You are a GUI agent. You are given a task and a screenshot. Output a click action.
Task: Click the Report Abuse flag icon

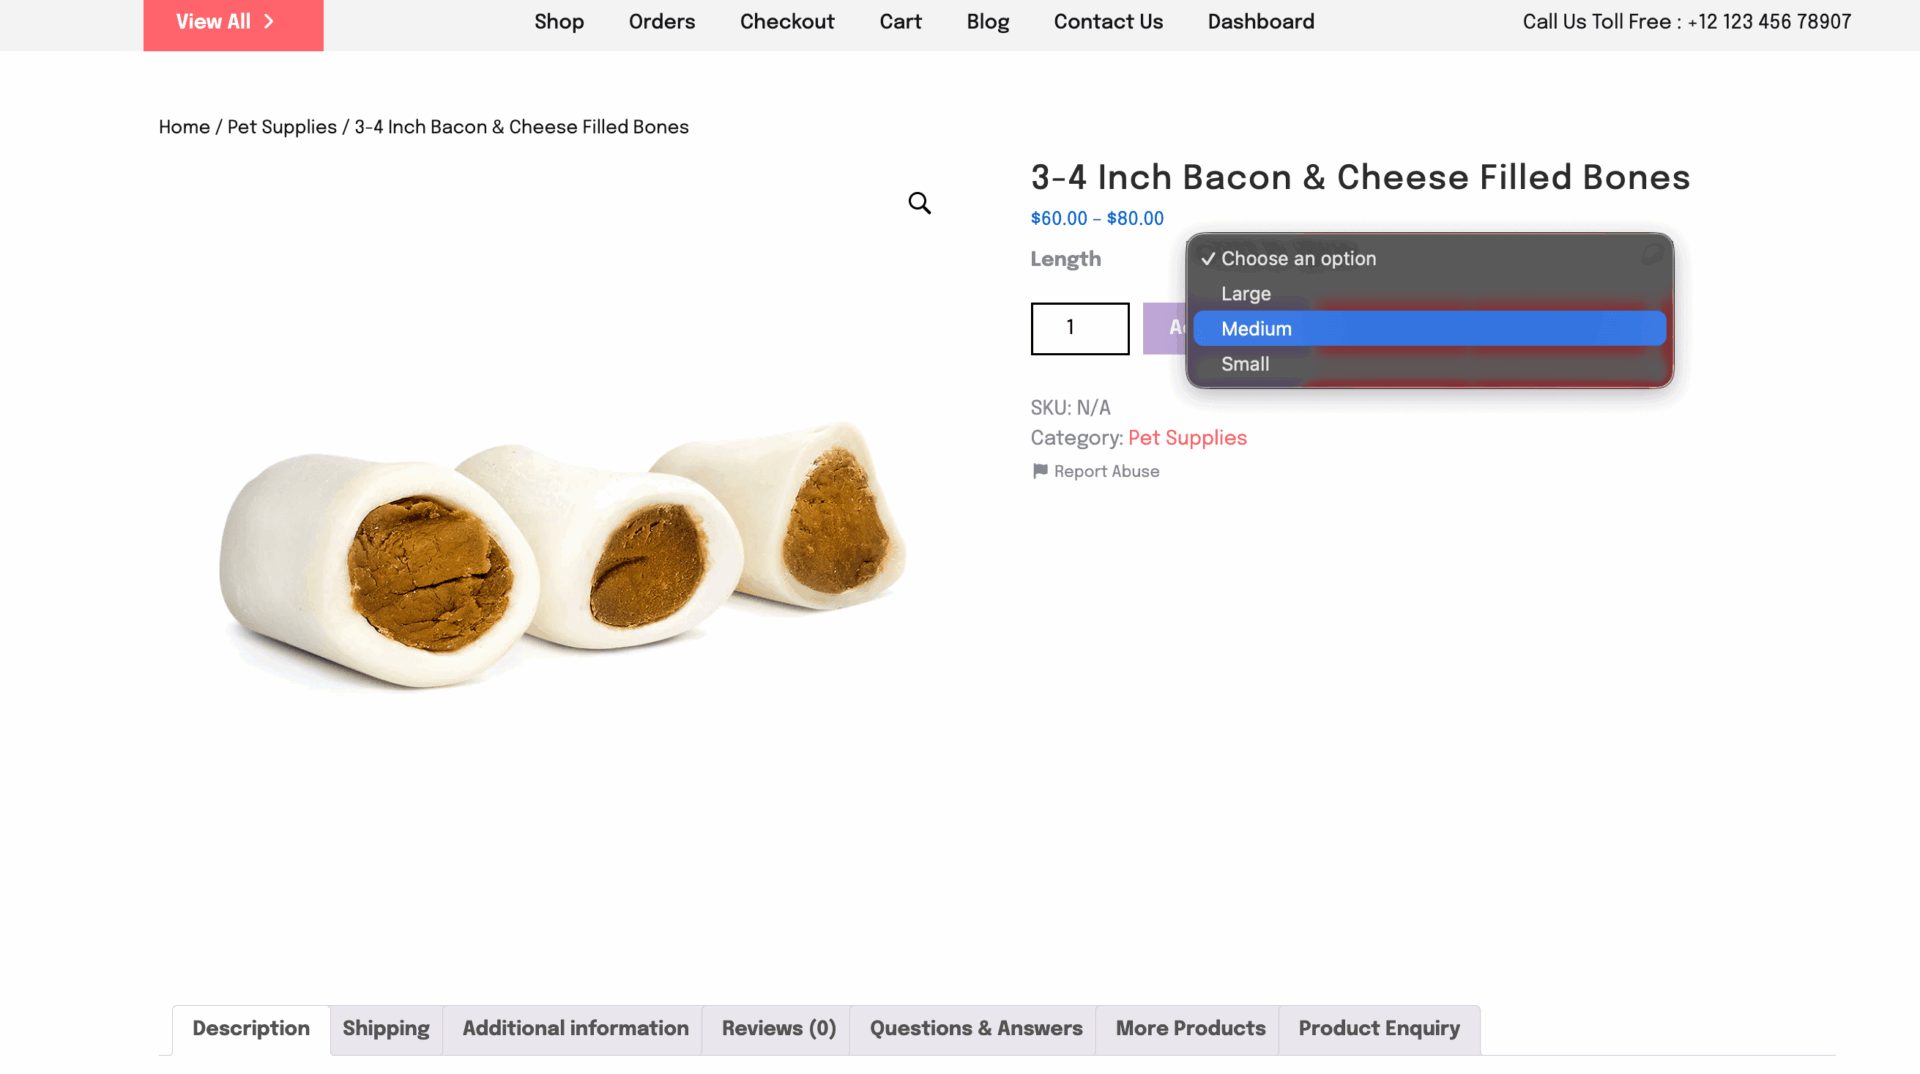[x=1040, y=471]
